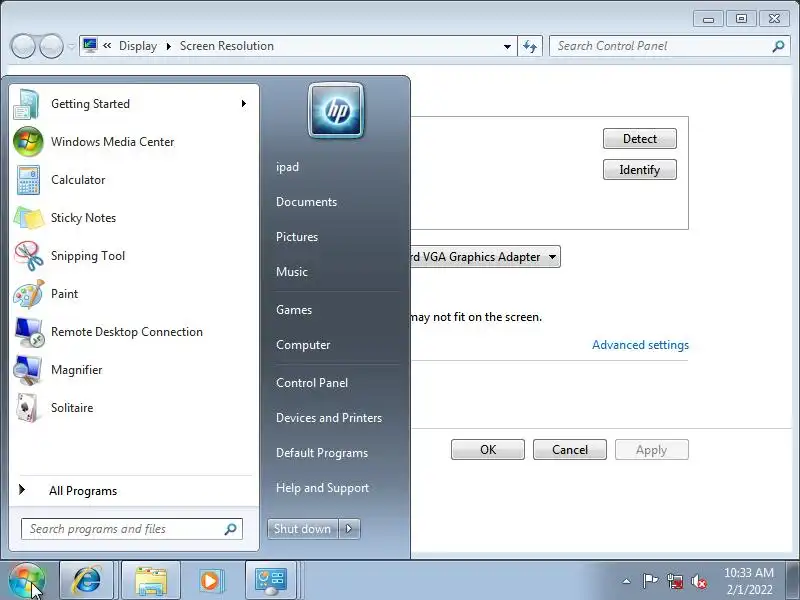This screenshot has height=600, width=800.
Task: Click Show desktop strip at taskbar end
Action: tap(792, 581)
